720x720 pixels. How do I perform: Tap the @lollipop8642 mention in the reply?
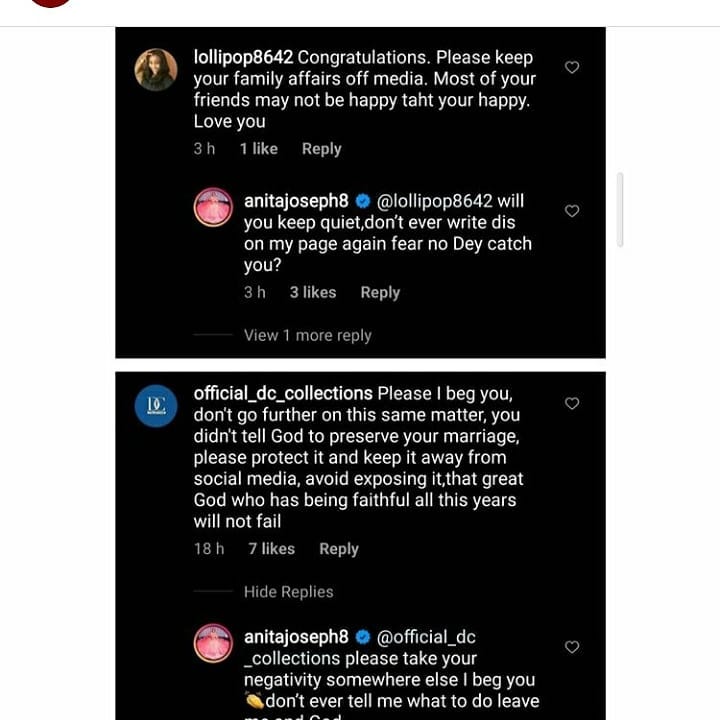[x=435, y=201]
